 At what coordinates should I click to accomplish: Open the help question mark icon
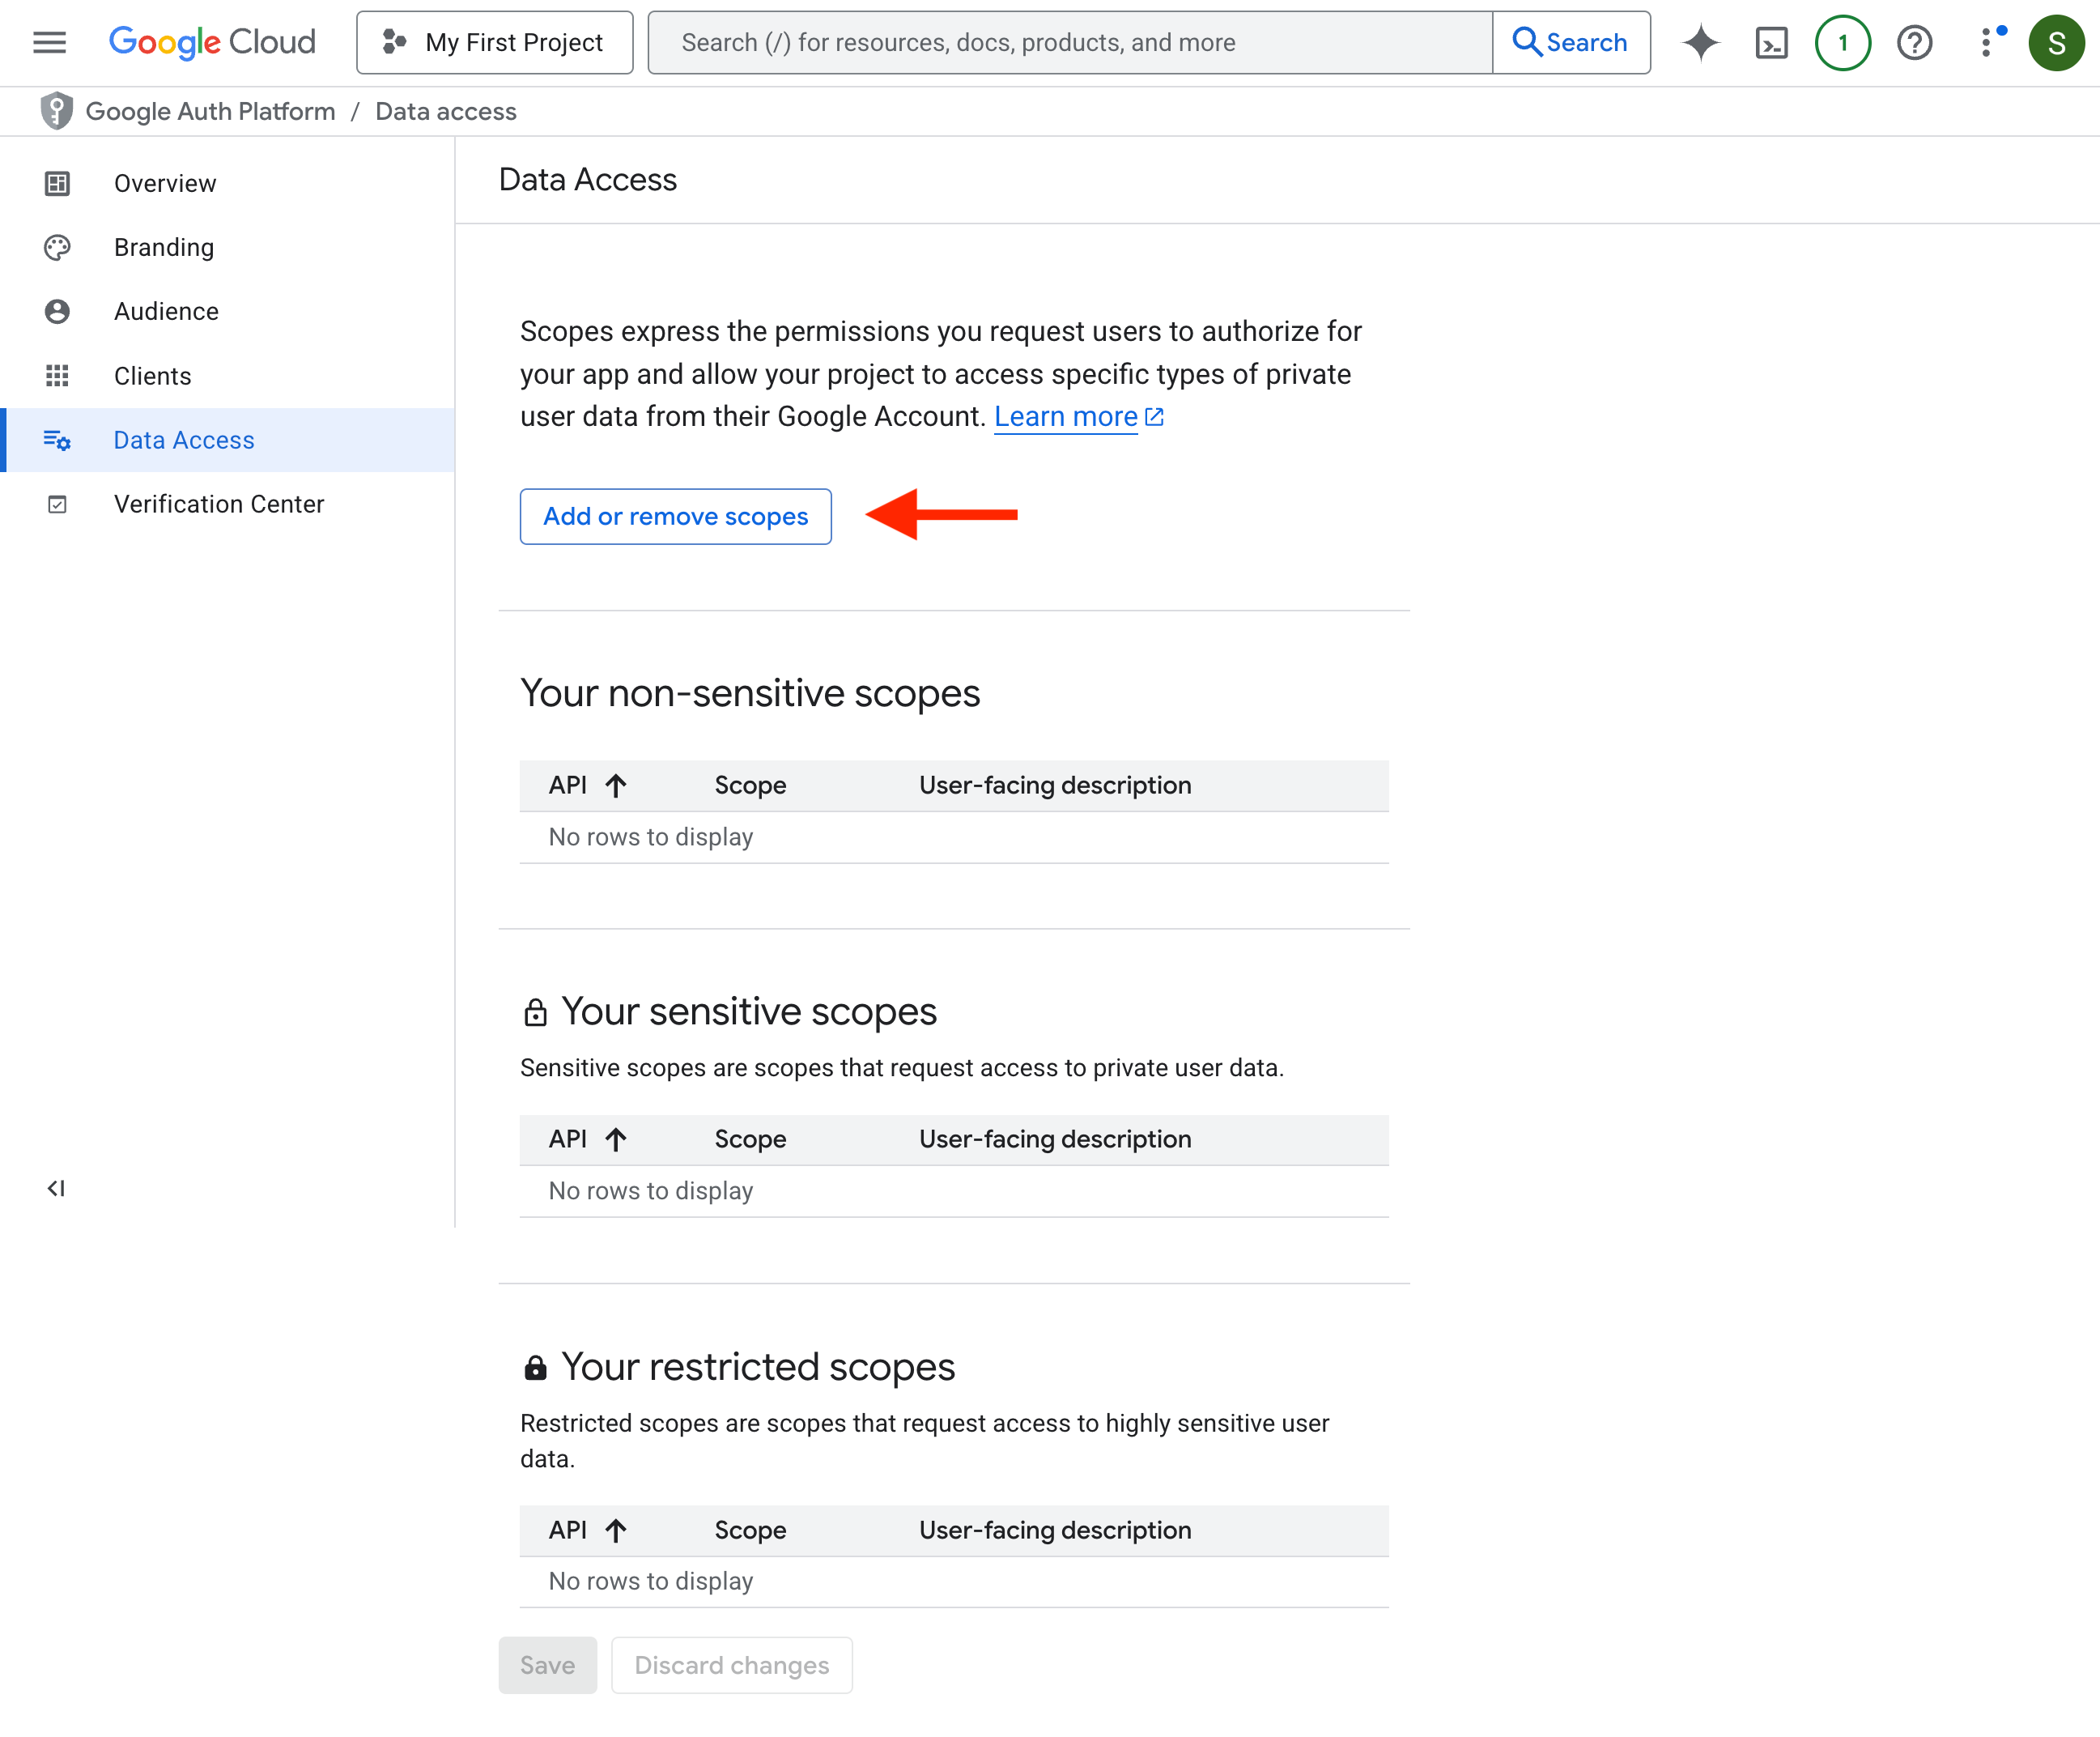tap(1914, 42)
